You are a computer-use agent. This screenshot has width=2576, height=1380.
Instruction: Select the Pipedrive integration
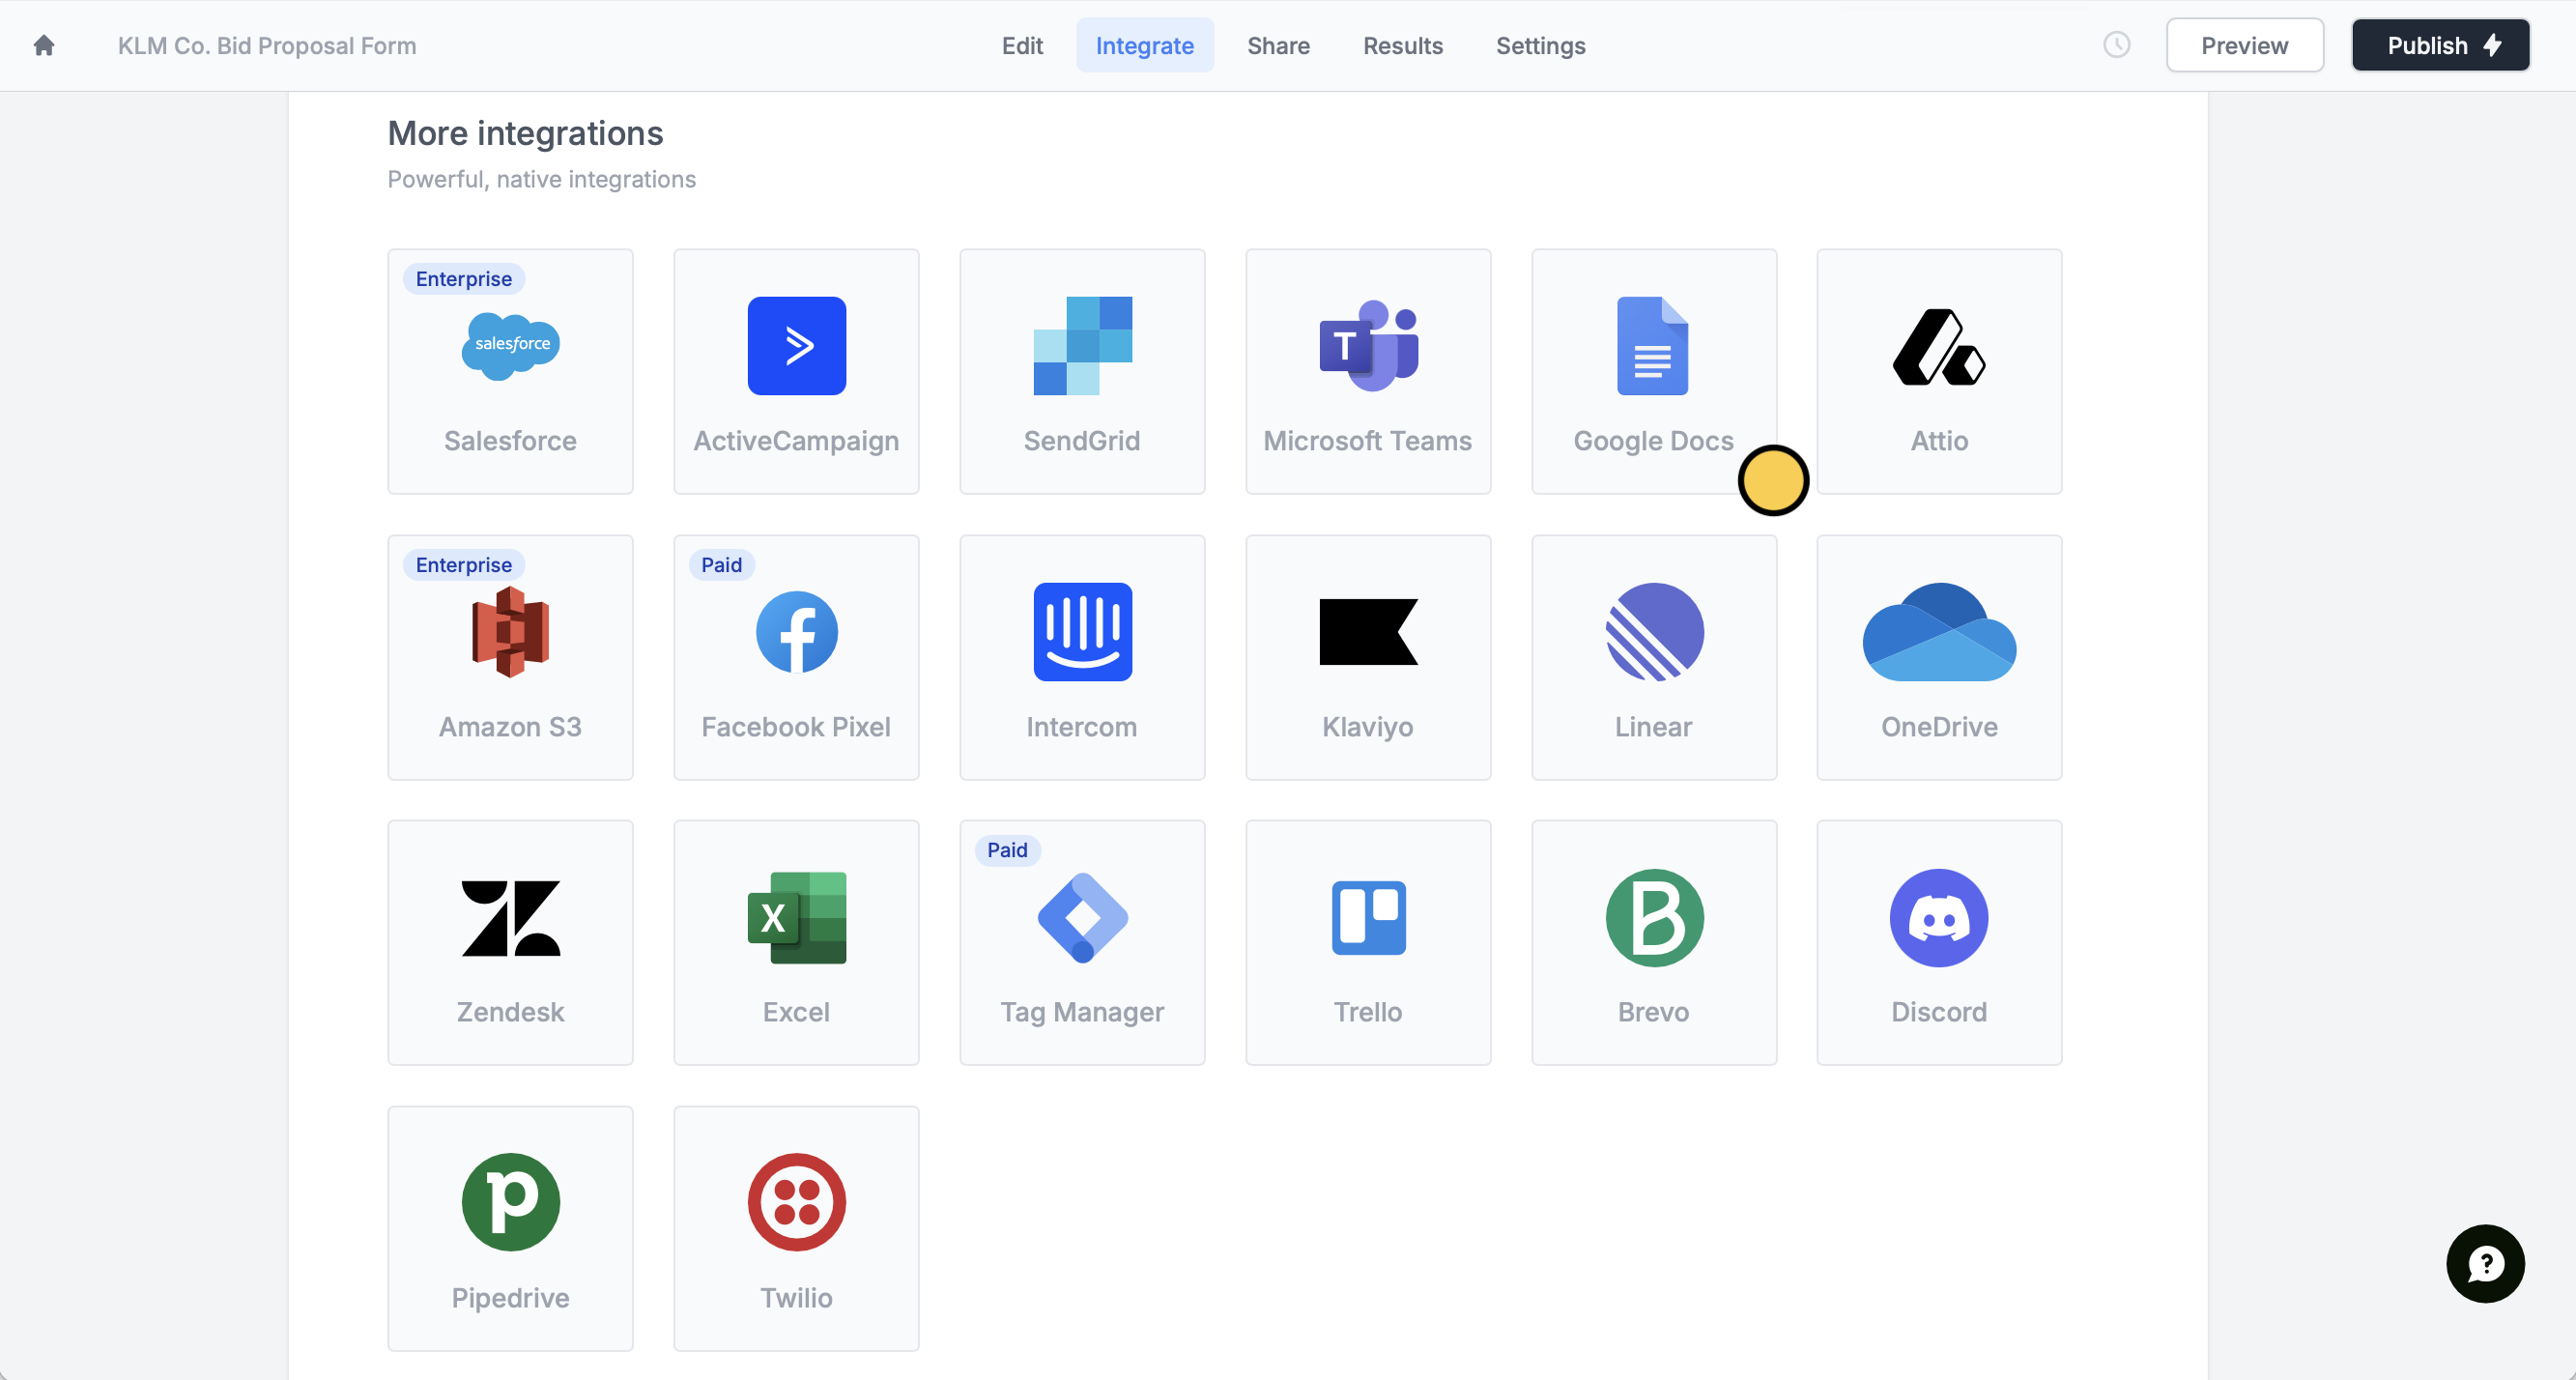(510, 1228)
